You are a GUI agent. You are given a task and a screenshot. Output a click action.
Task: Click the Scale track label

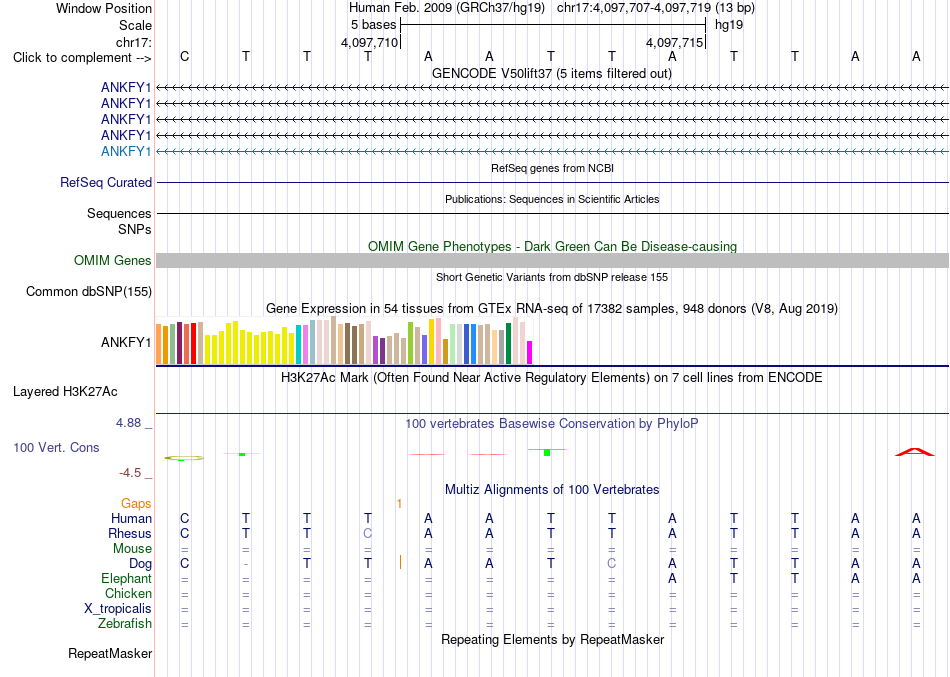pyautogui.click(x=135, y=25)
